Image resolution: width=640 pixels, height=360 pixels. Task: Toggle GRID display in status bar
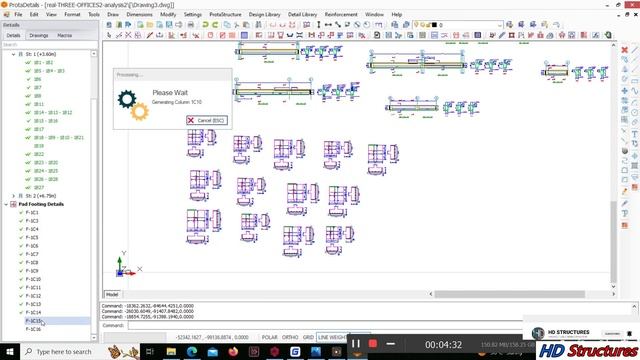308,337
